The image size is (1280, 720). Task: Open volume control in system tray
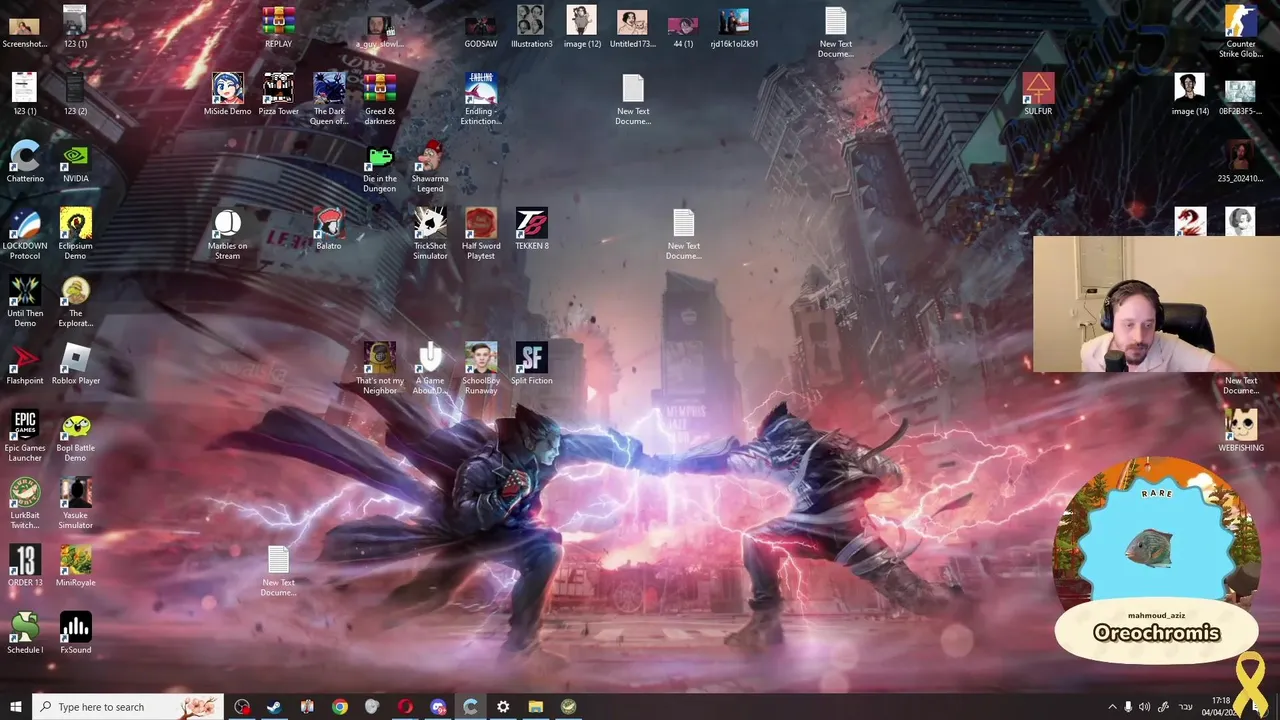click(1145, 707)
